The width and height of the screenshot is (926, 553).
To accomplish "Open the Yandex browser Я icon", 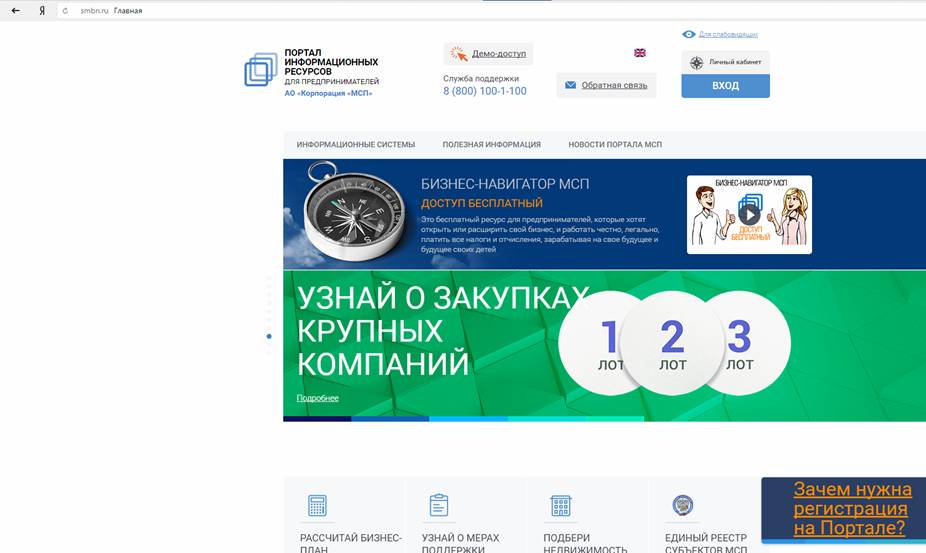I will click(x=42, y=11).
